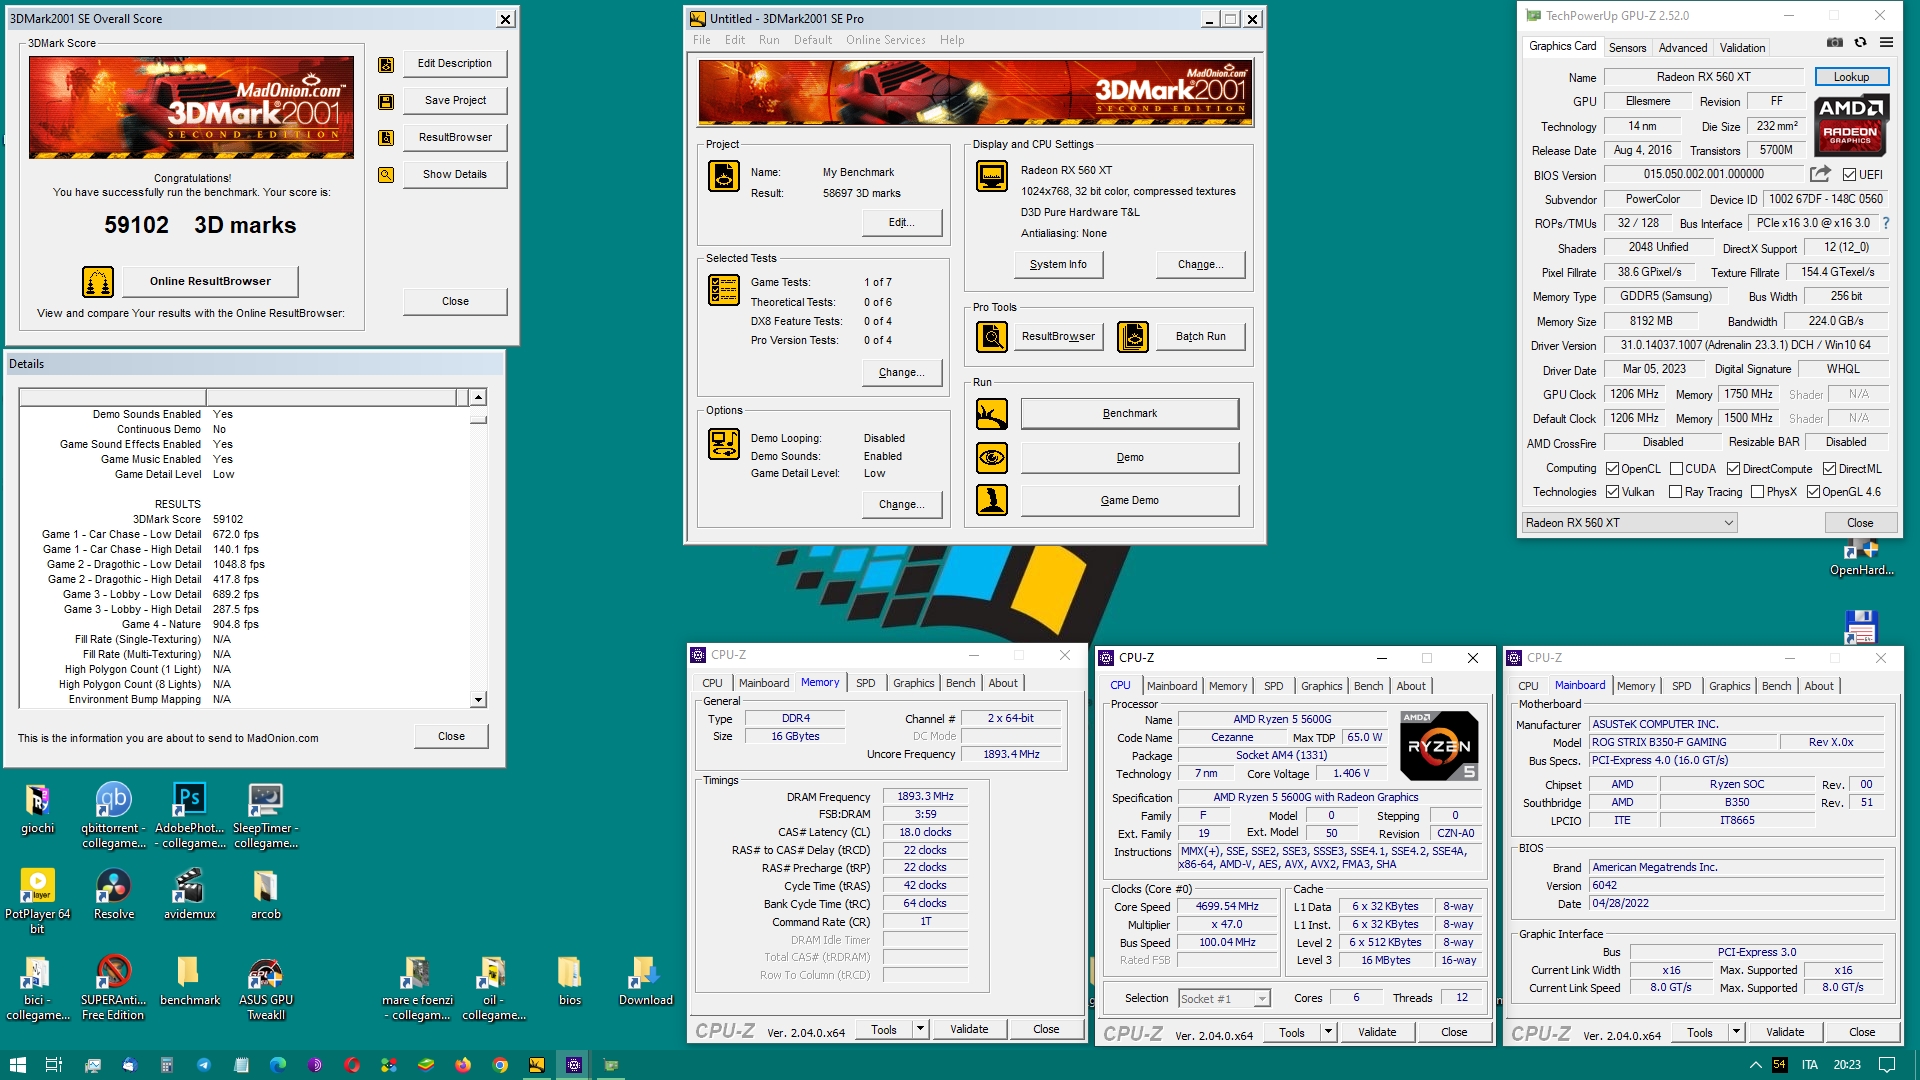The width and height of the screenshot is (1920, 1080).
Task: Click Task View icon on taskbar
Action: tap(54, 1065)
